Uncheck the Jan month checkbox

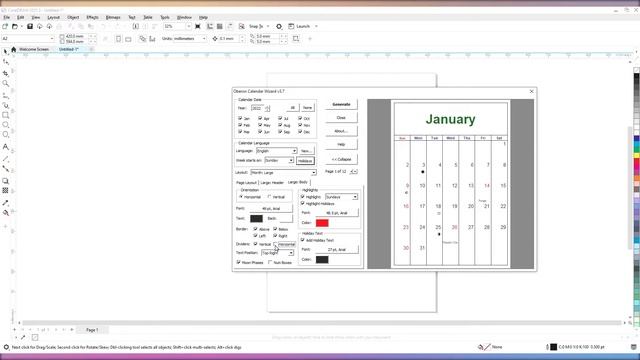point(240,118)
